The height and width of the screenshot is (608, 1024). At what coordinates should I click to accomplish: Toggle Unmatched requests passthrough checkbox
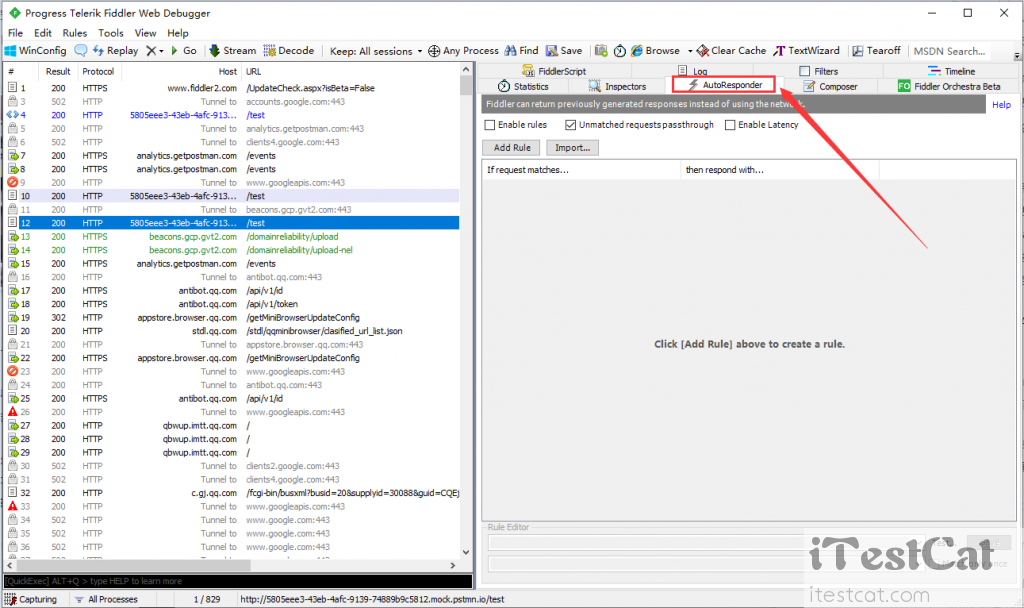pyautogui.click(x=571, y=125)
